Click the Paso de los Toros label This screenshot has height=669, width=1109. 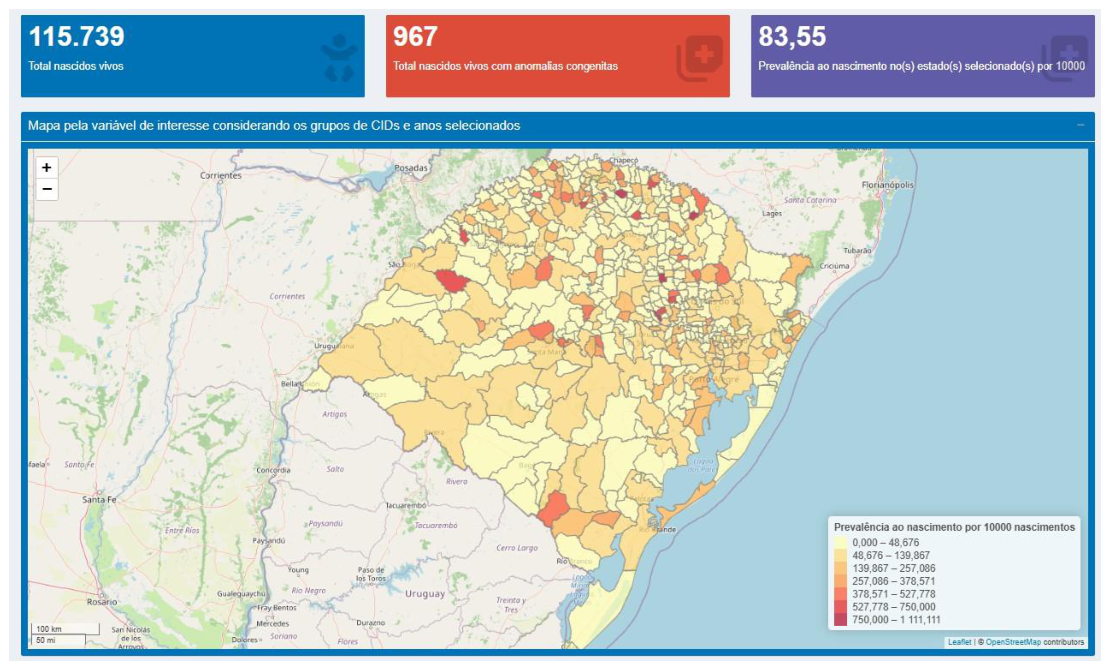click(371, 574)
